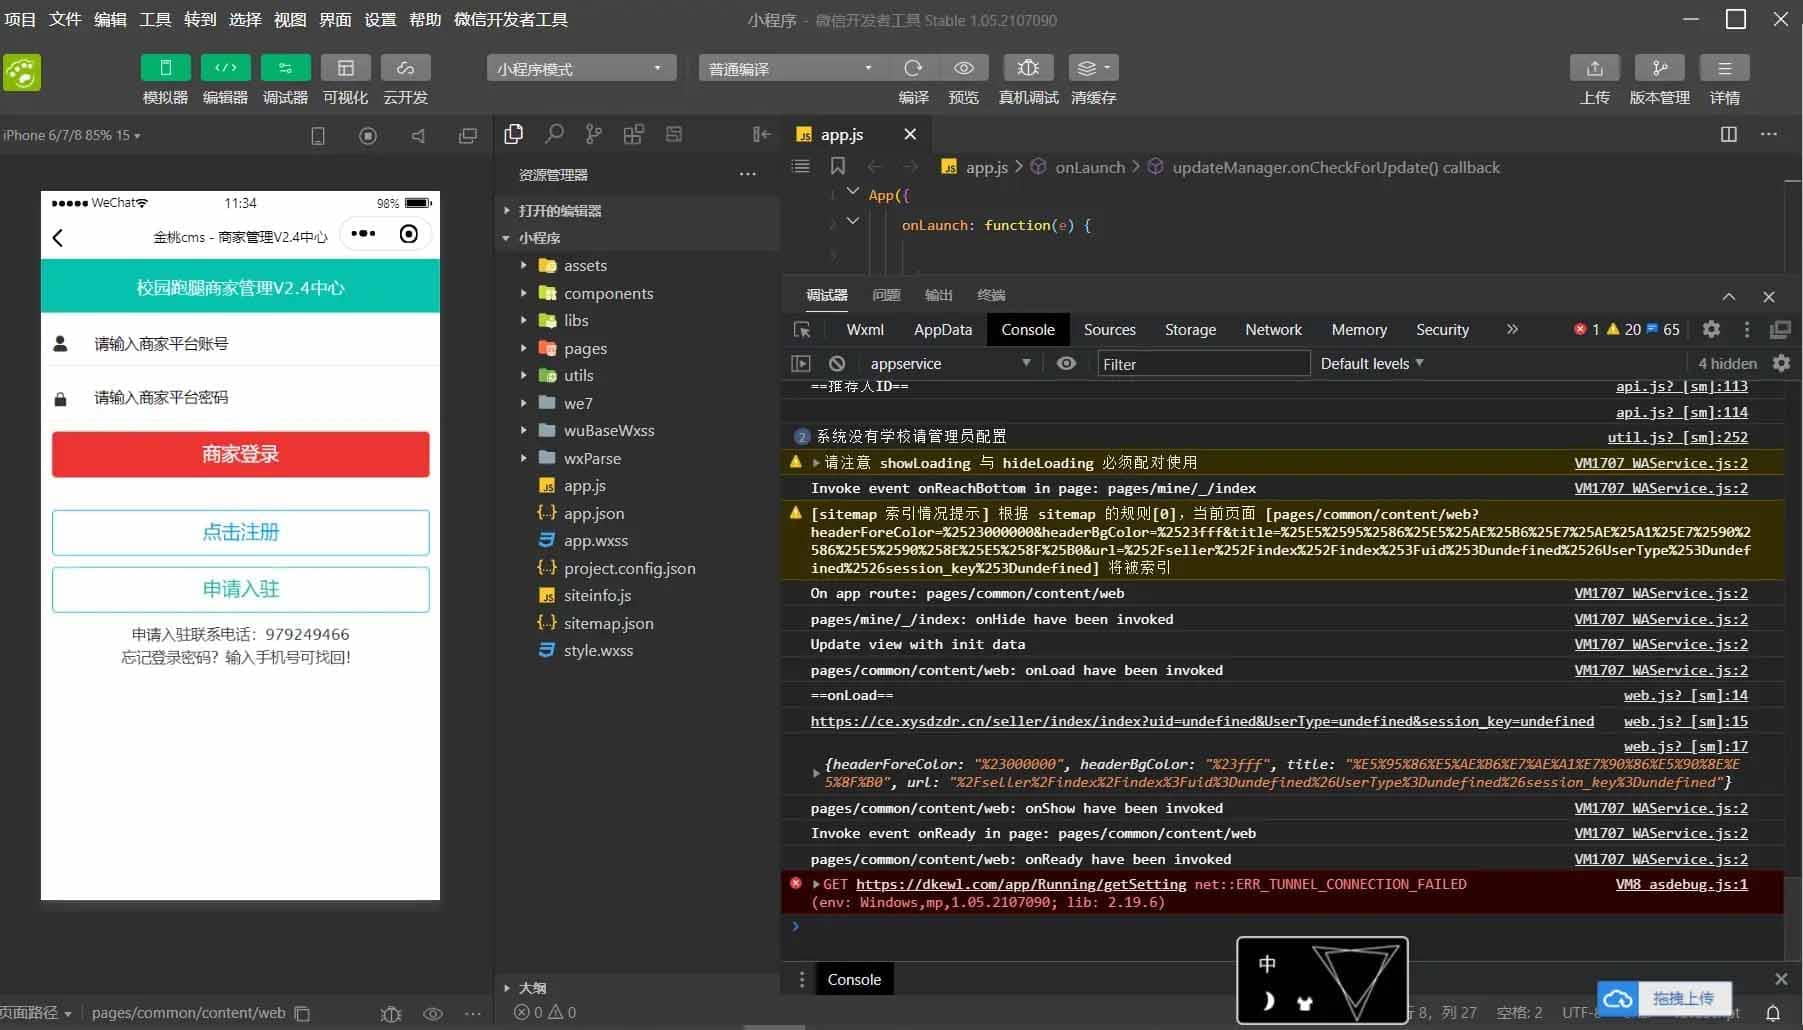This screenshot has height=1030, width=1803.
Task: Switch to the Network tab
Action: pos(1273,329)
